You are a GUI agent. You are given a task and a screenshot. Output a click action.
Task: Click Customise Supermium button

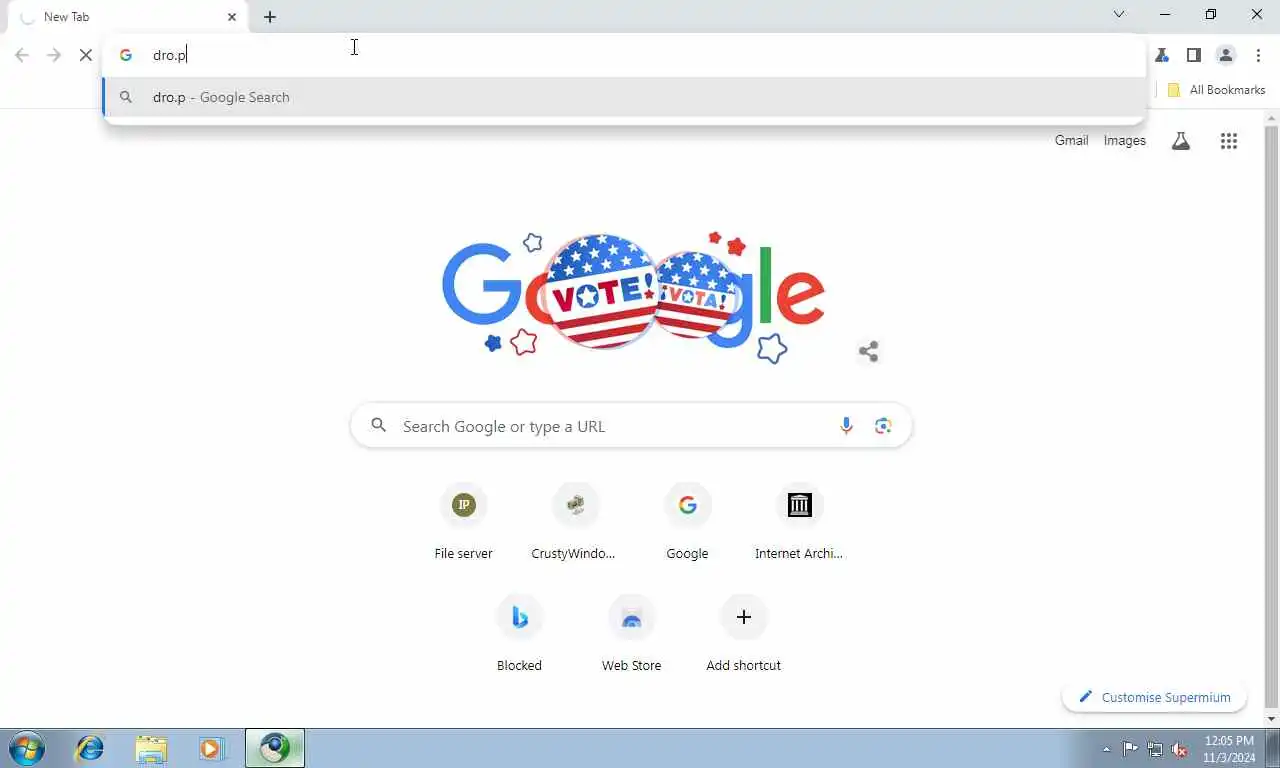tap(1155, 697)
